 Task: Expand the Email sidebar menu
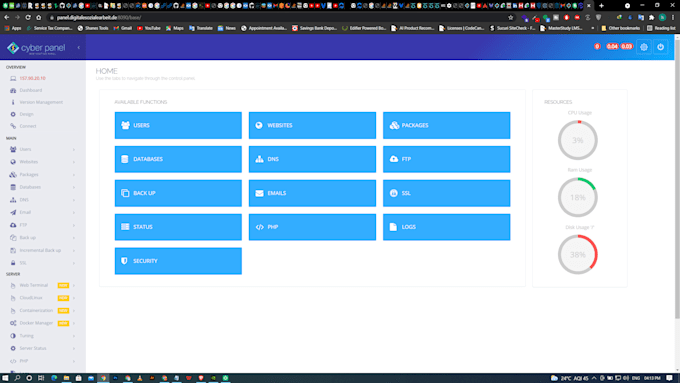pyautogui.click(x=42, y=213)
